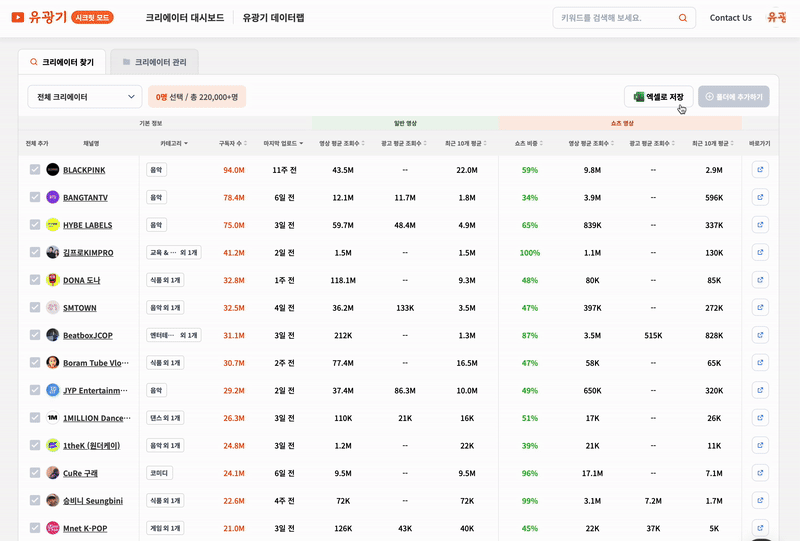Click DONA 118.1M average views value
Screen dimensions: 800x541
pyautogui.click(x=343, y=280)
